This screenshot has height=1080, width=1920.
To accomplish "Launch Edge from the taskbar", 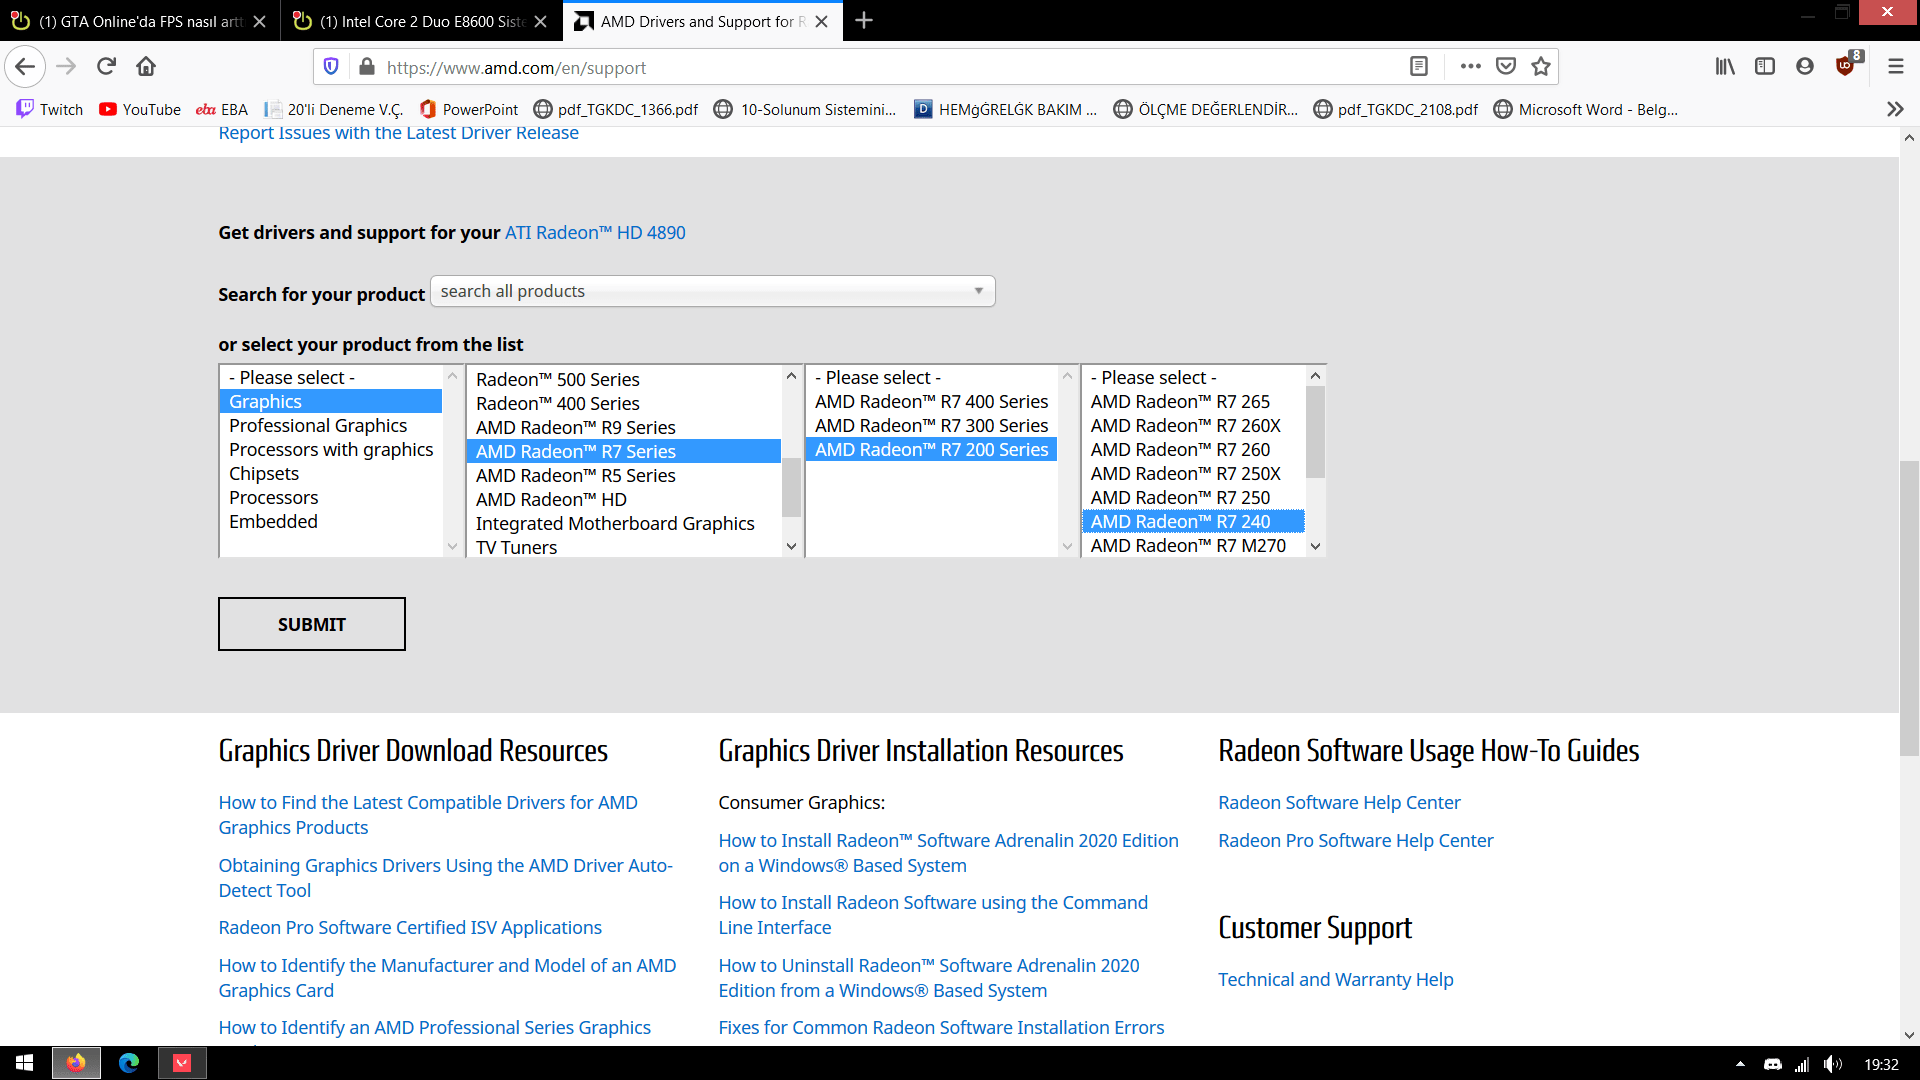I will (x=129, y=1063).
